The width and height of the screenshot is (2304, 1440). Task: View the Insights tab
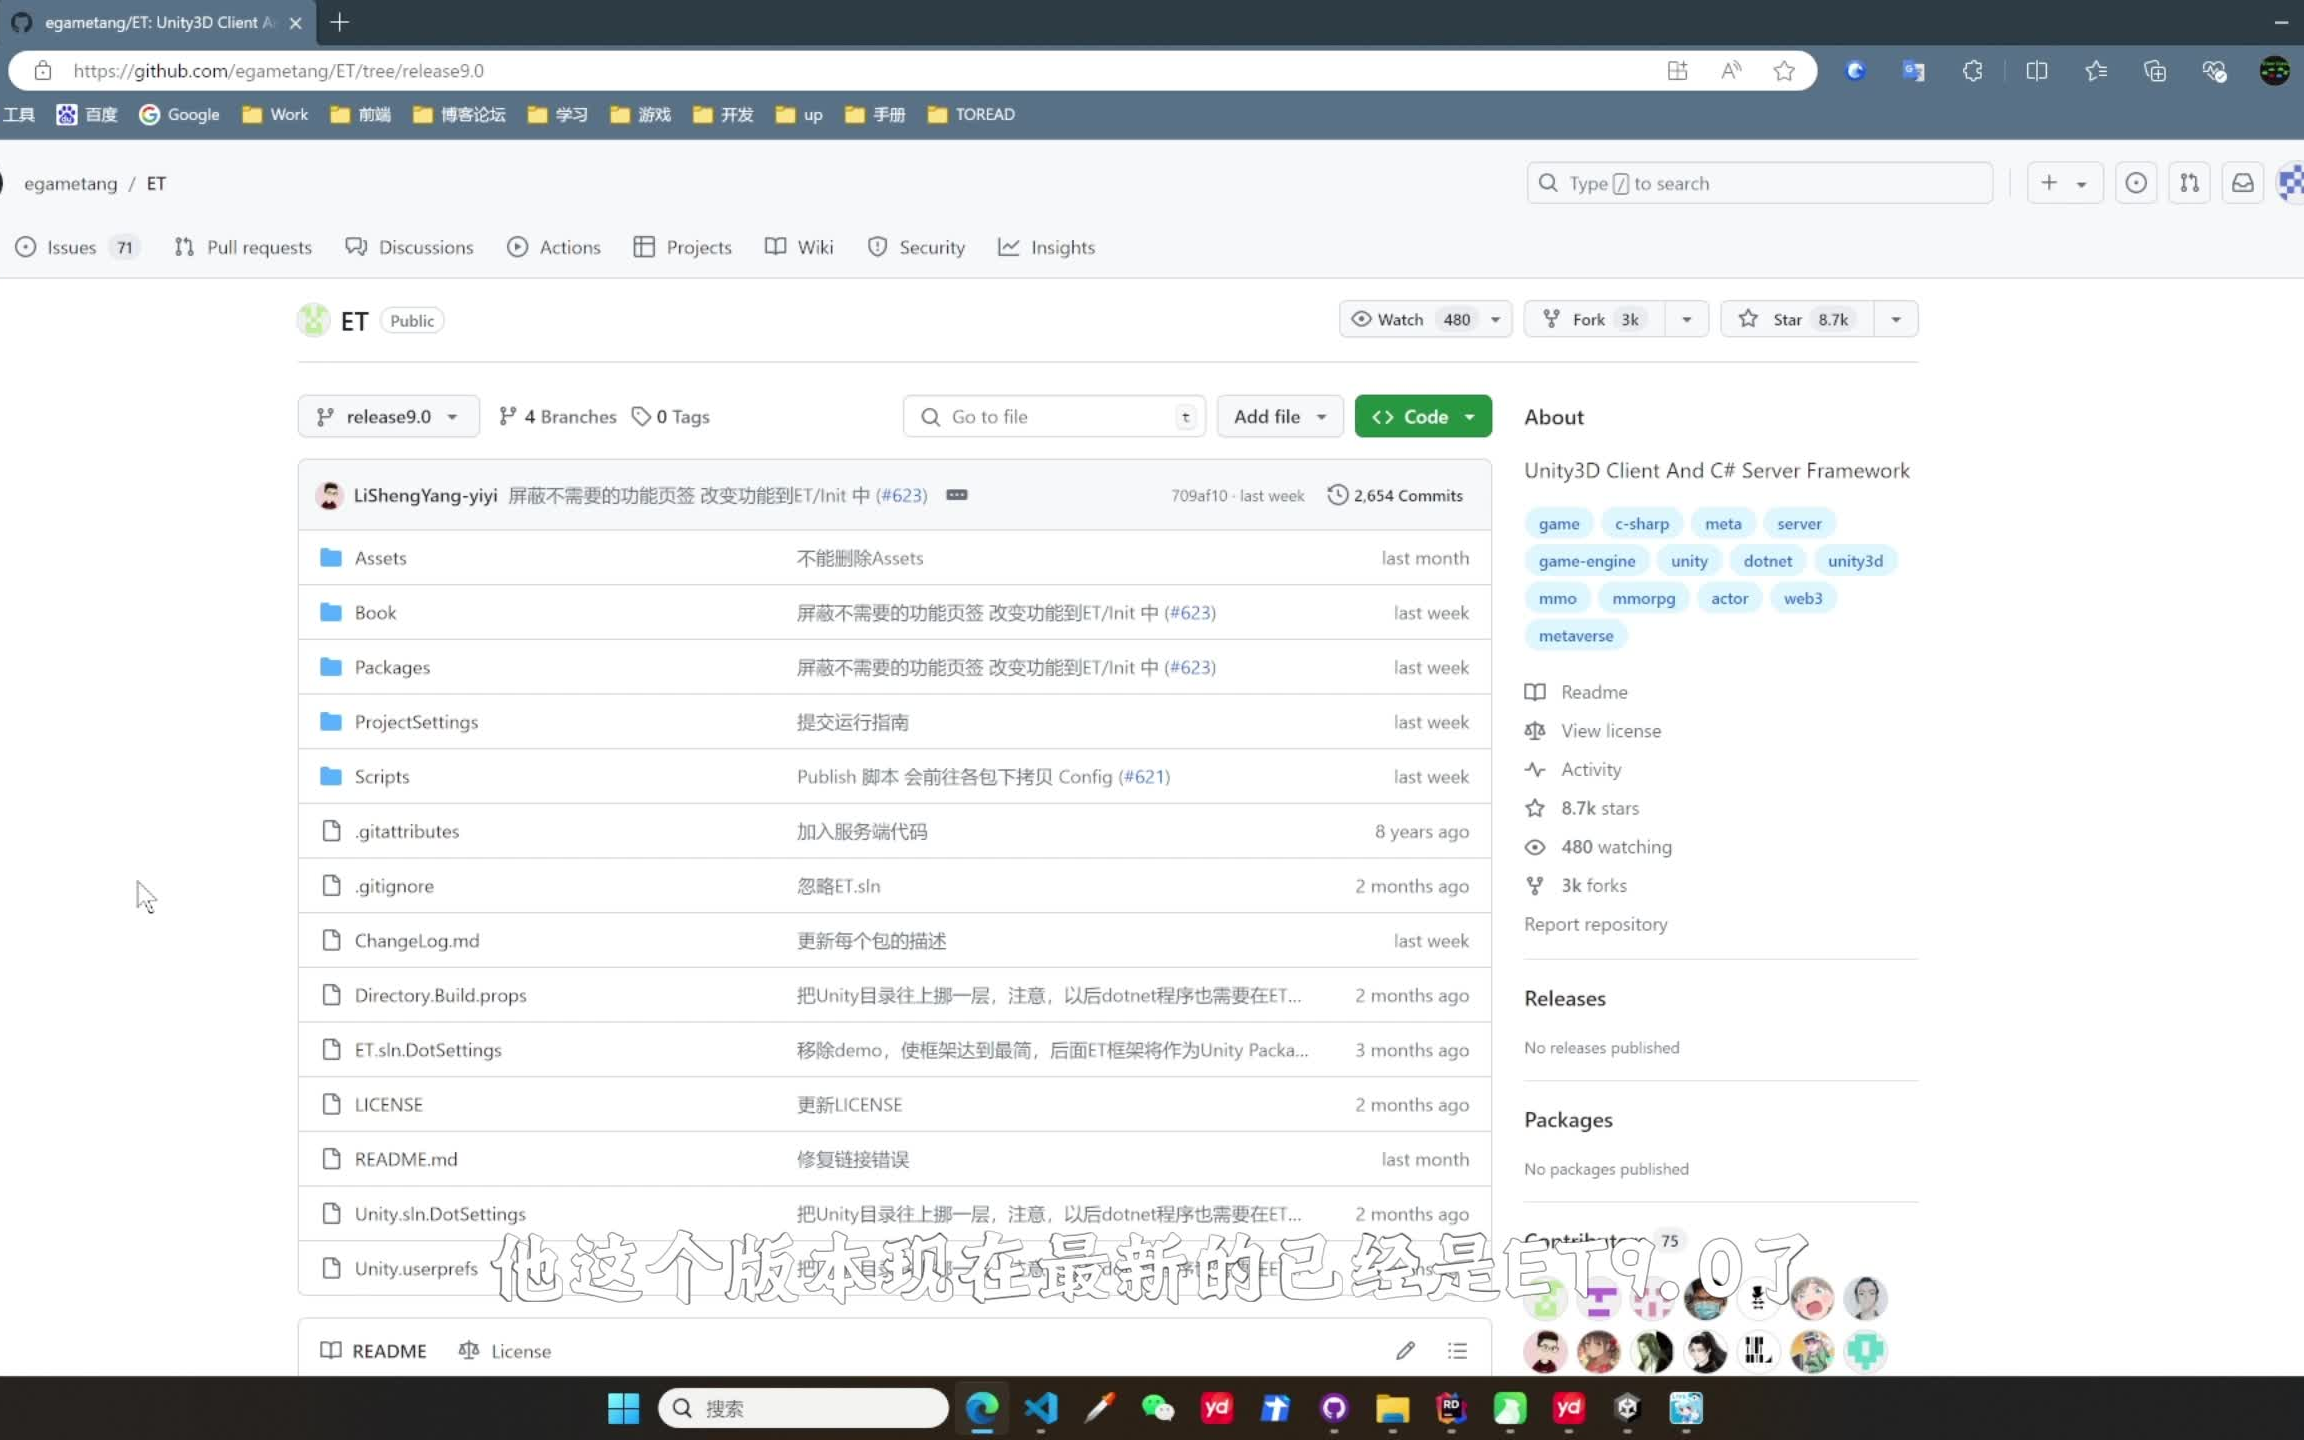pyautogui.click(x=1046, y=247)
